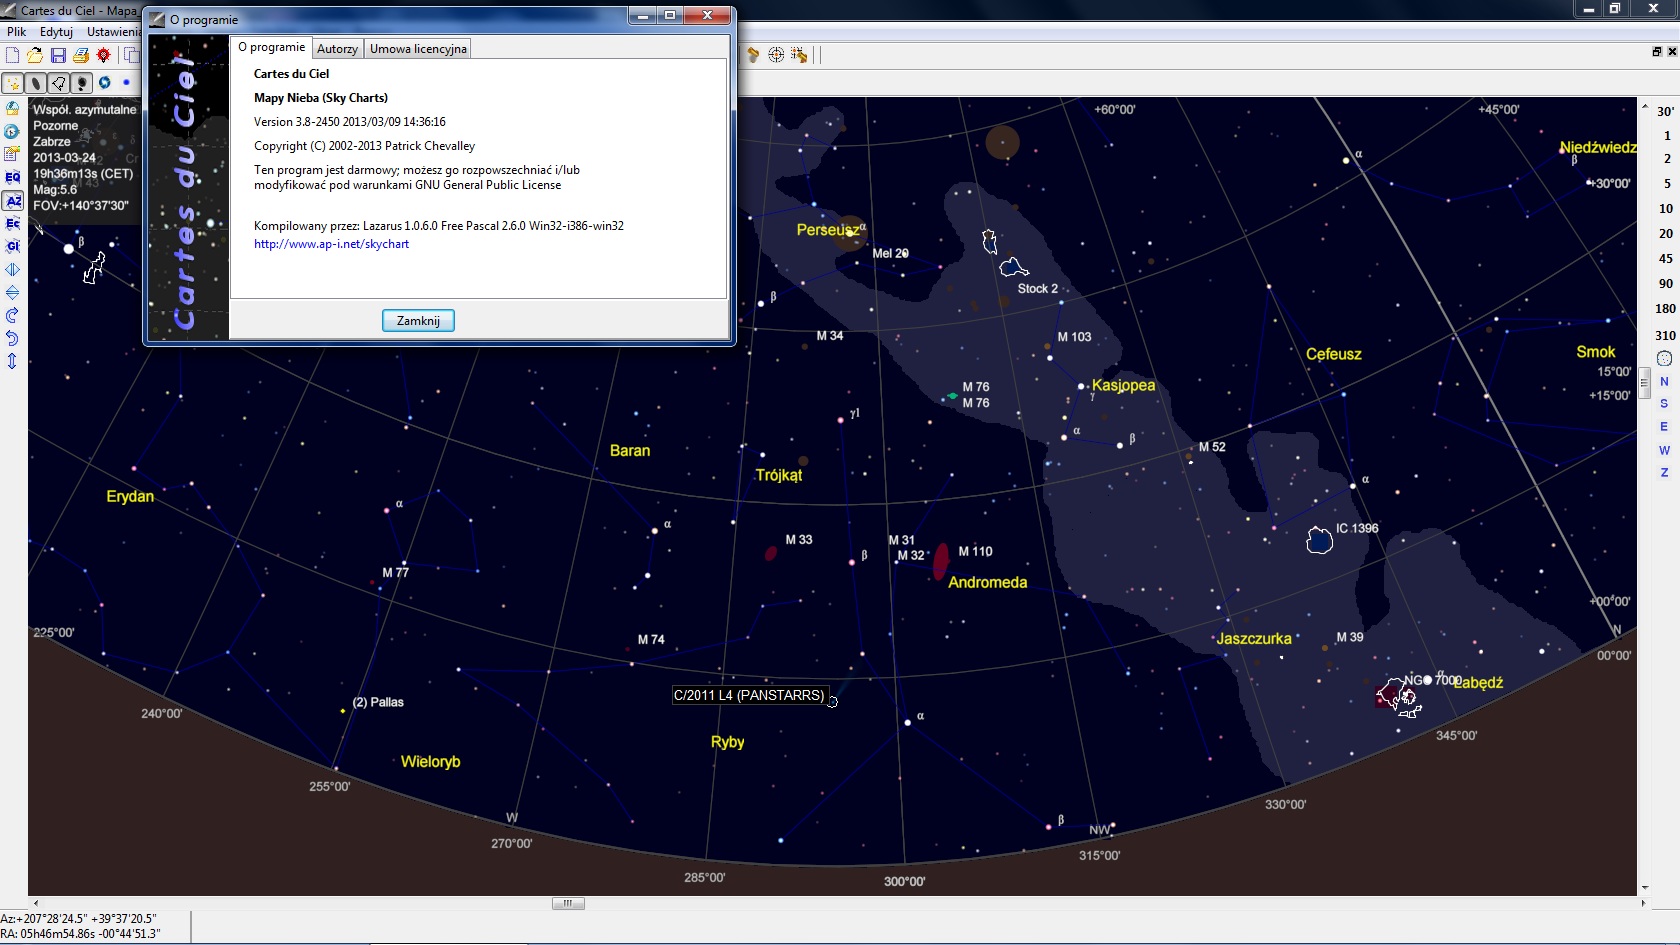Screen dimensions: 1680x945
Task: Point the chart North with N button
Action: point(1664,381)
